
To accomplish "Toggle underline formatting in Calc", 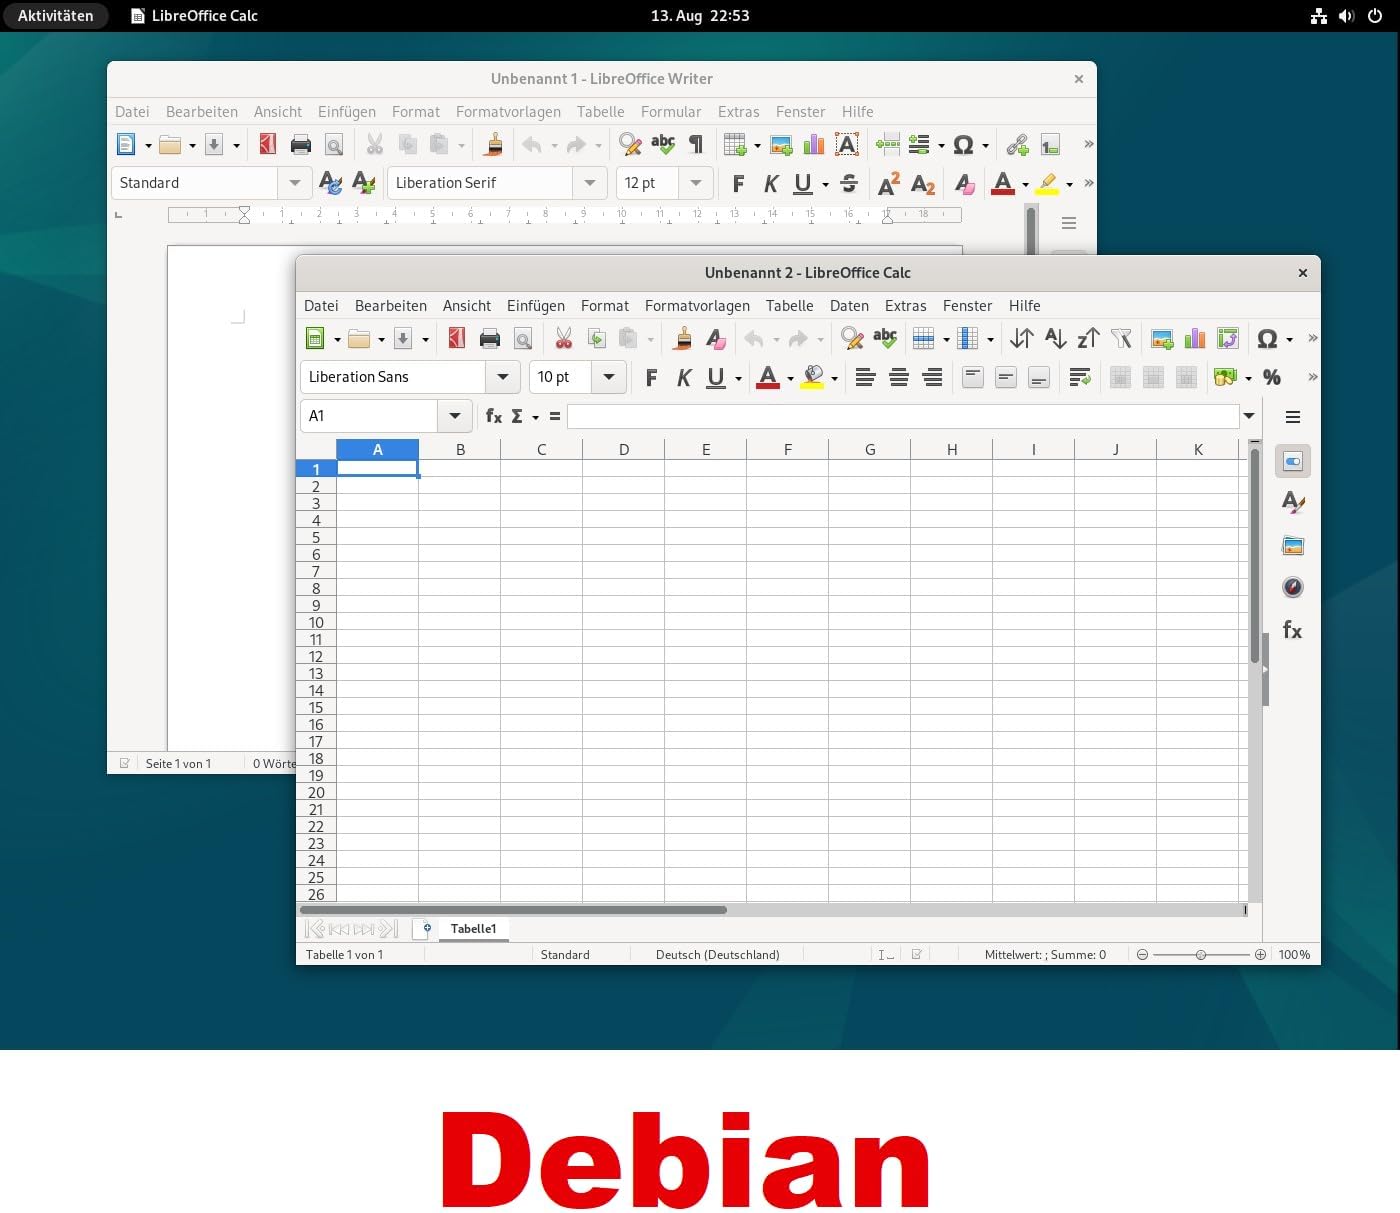I will point(716,377).
